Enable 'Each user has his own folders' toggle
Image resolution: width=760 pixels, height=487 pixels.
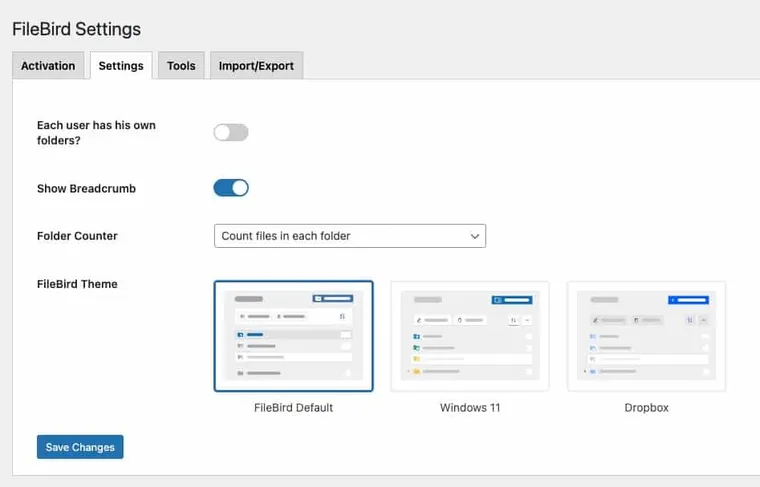tap(231, 132)
